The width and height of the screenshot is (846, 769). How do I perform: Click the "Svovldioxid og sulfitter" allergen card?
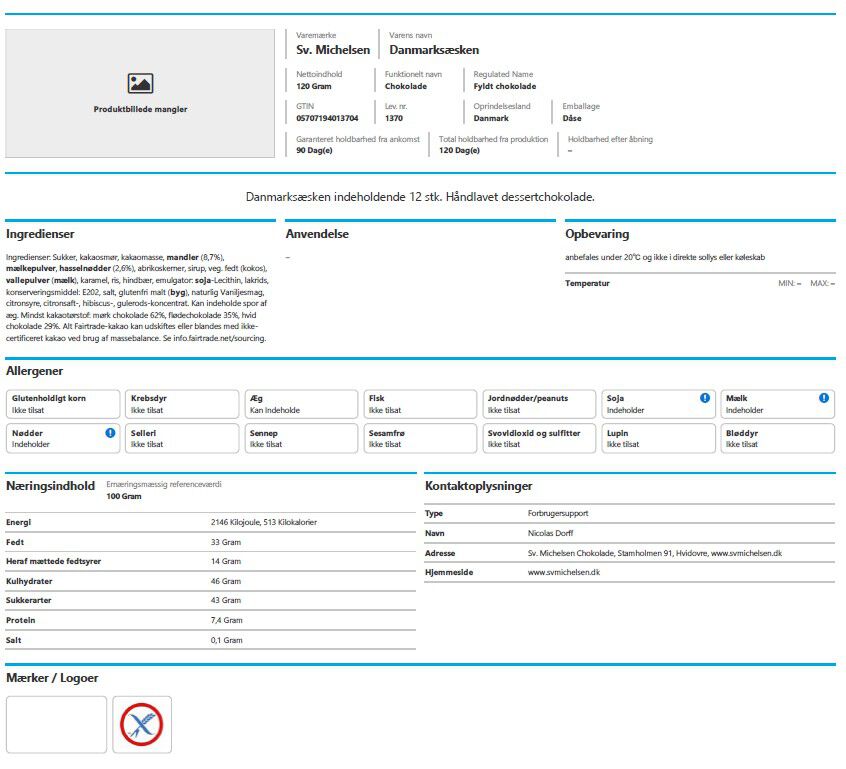click(539, 439)
